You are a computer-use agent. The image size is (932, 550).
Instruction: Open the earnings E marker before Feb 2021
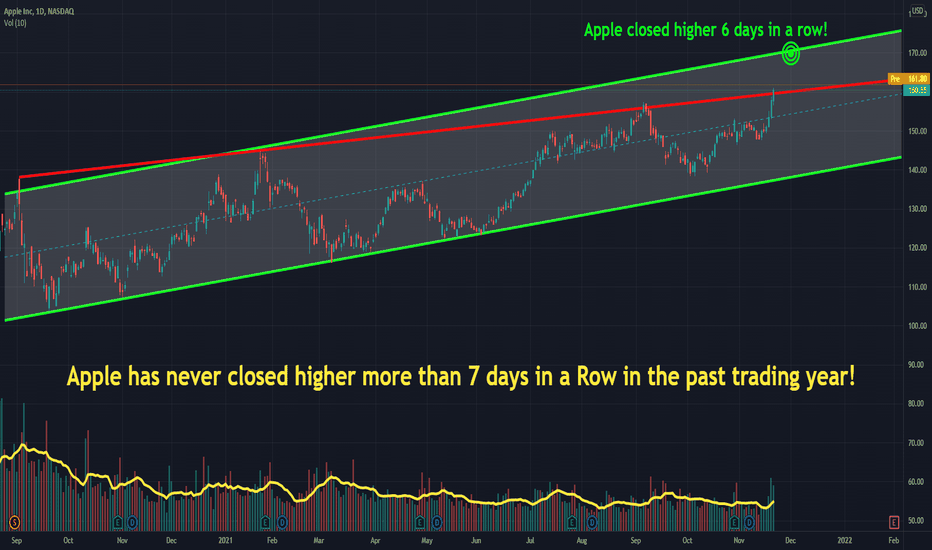point(265,523)
